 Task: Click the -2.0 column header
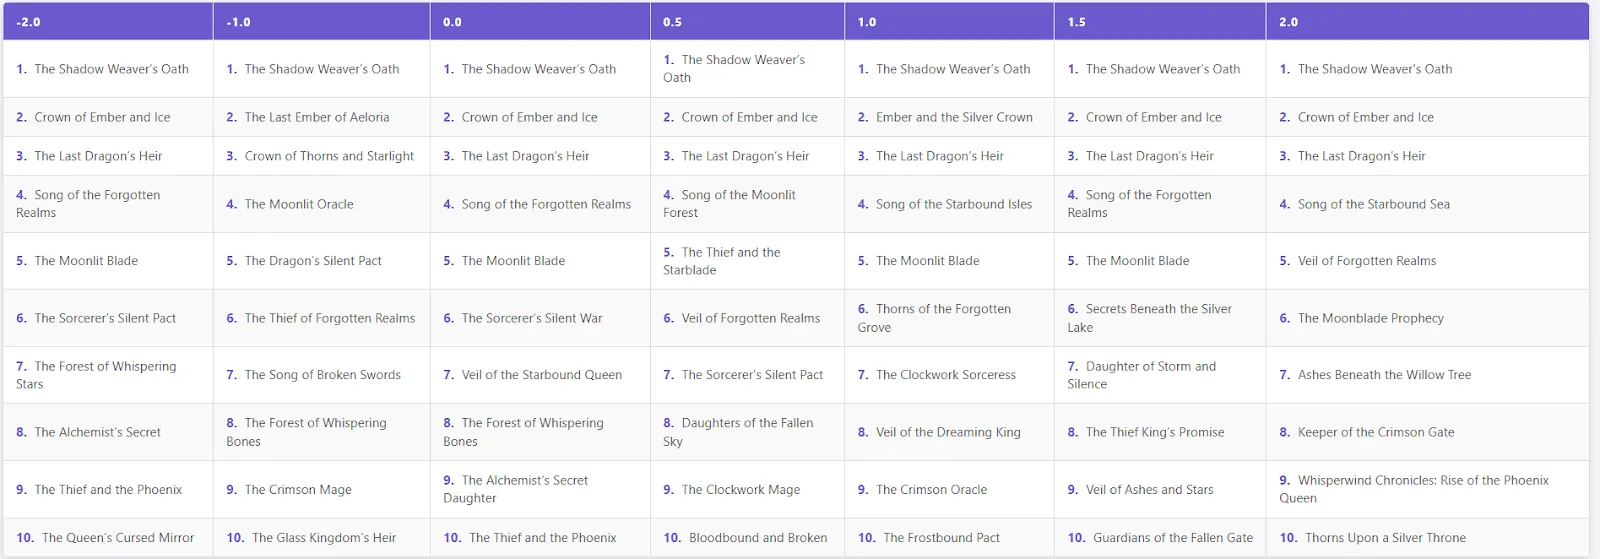point(28,22)
